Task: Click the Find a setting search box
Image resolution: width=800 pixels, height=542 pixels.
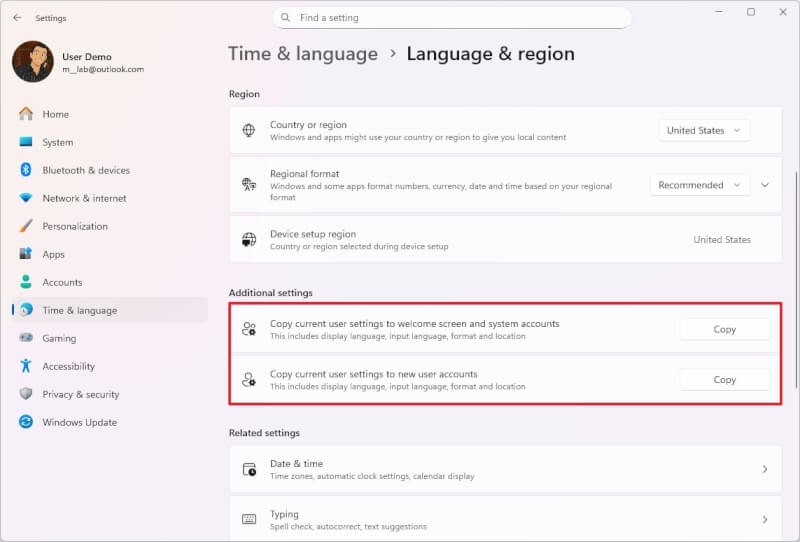Action: tap(452, 18)
